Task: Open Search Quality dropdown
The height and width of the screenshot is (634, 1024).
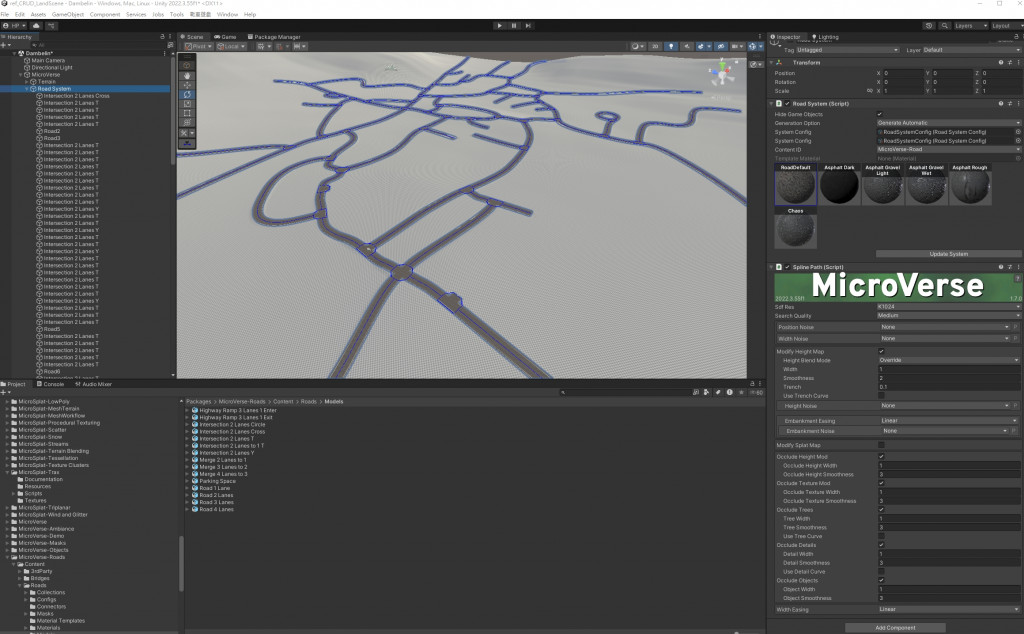Action: [x=948, y=316]
